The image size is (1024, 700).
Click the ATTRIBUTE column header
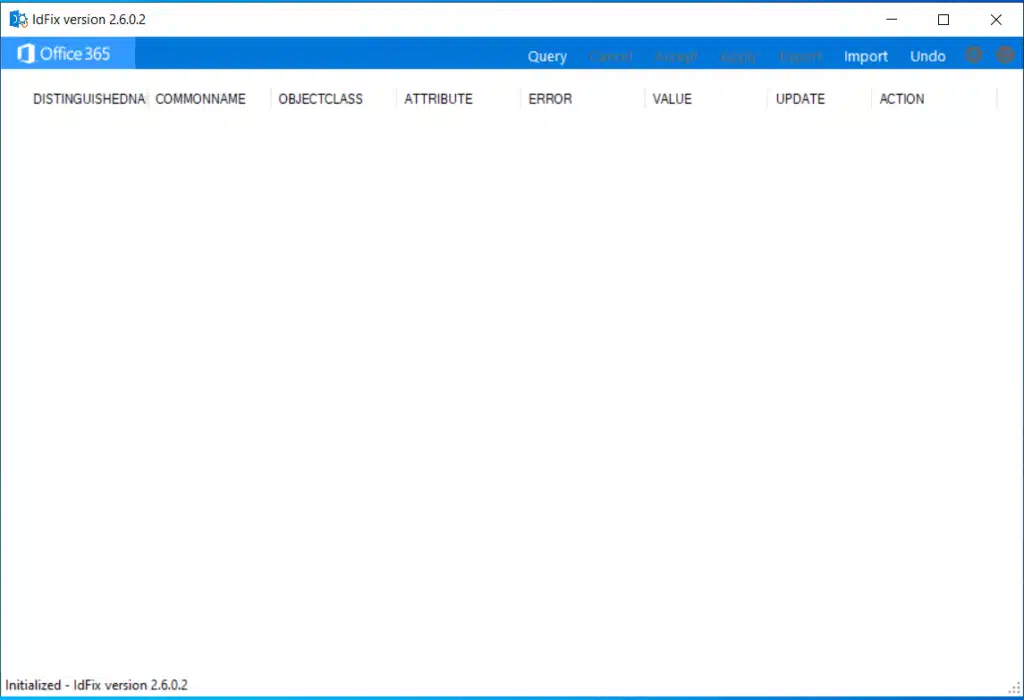[x=438, y=99]
